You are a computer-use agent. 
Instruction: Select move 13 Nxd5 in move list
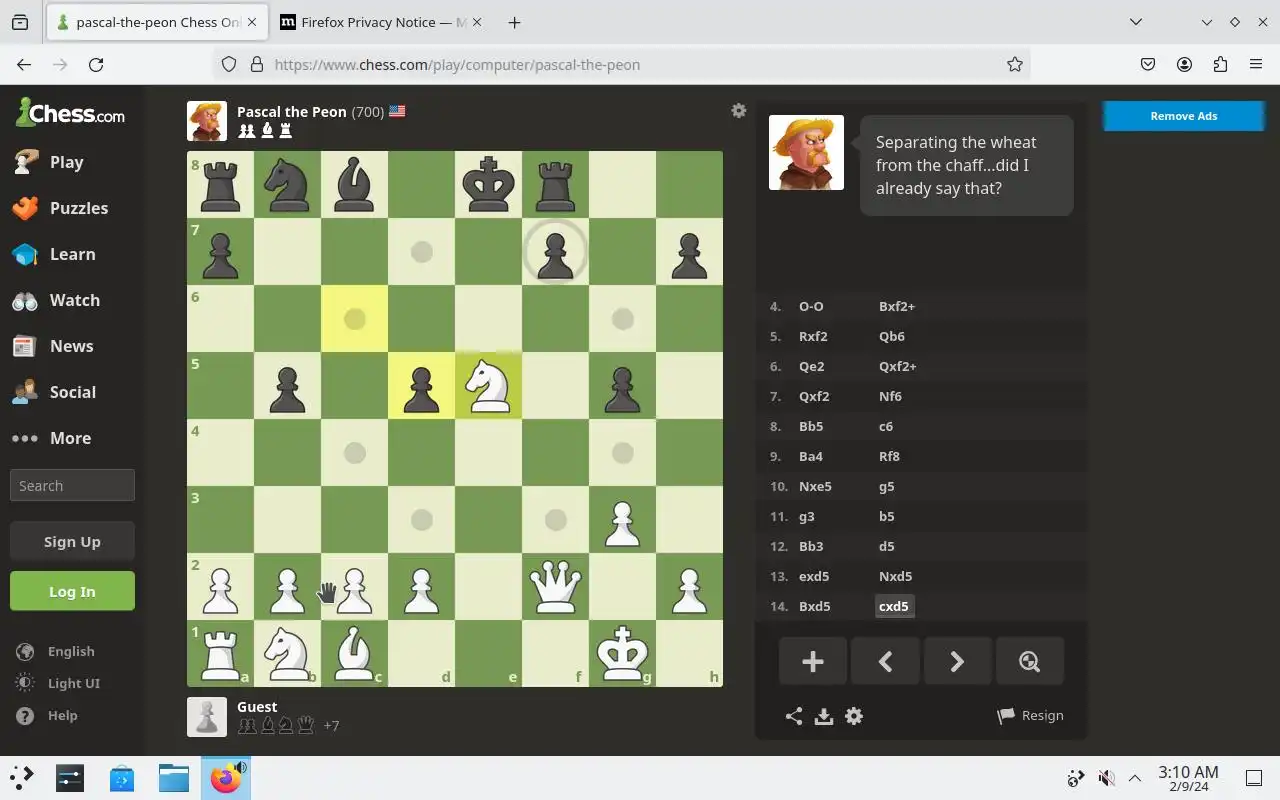click(x=895, y=576)
